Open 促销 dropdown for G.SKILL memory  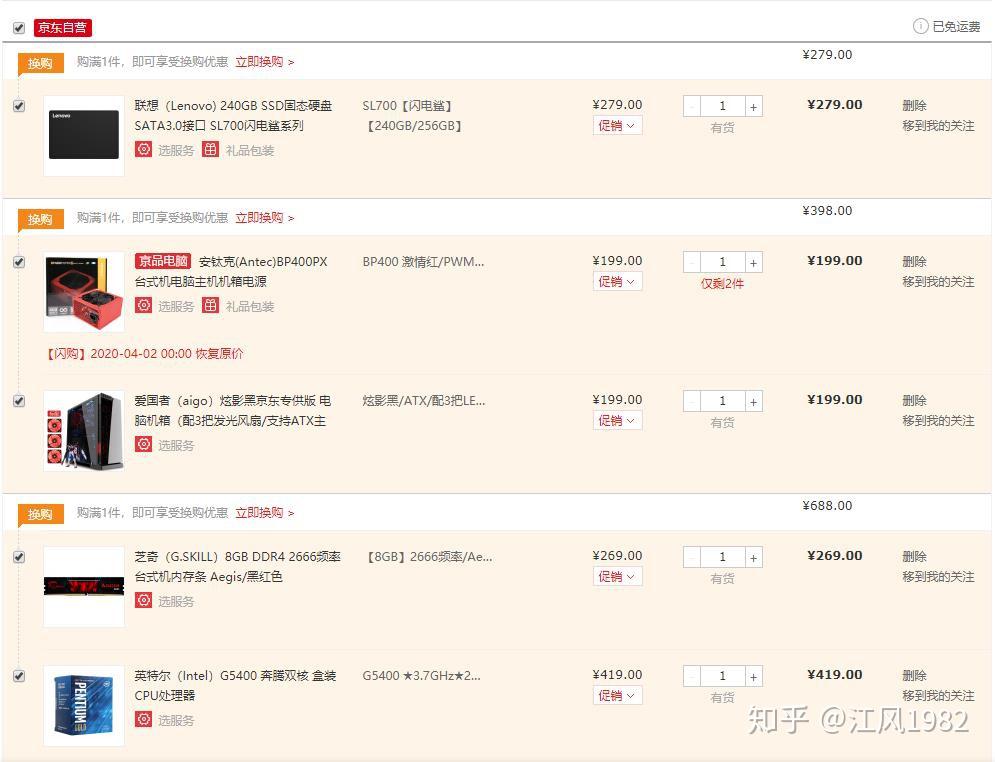tap(617, 577)
